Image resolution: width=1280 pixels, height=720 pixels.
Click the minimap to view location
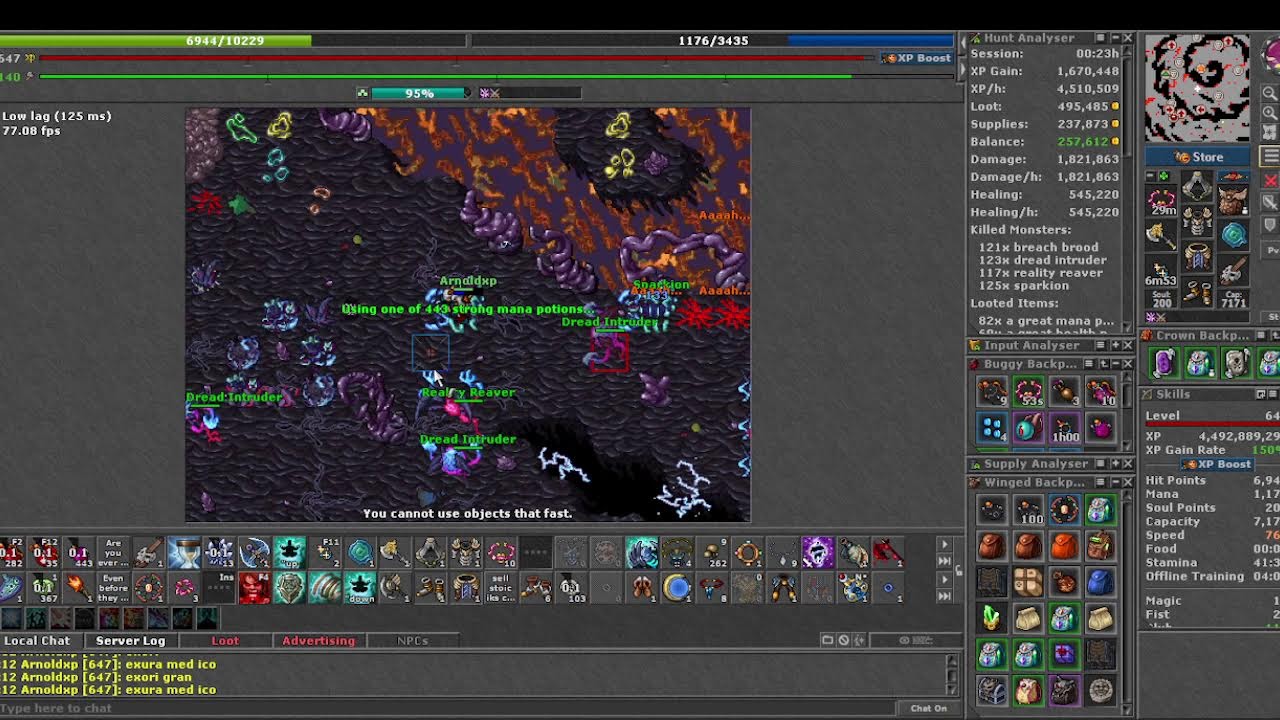pyautogui.click(x=1197, y=88)
